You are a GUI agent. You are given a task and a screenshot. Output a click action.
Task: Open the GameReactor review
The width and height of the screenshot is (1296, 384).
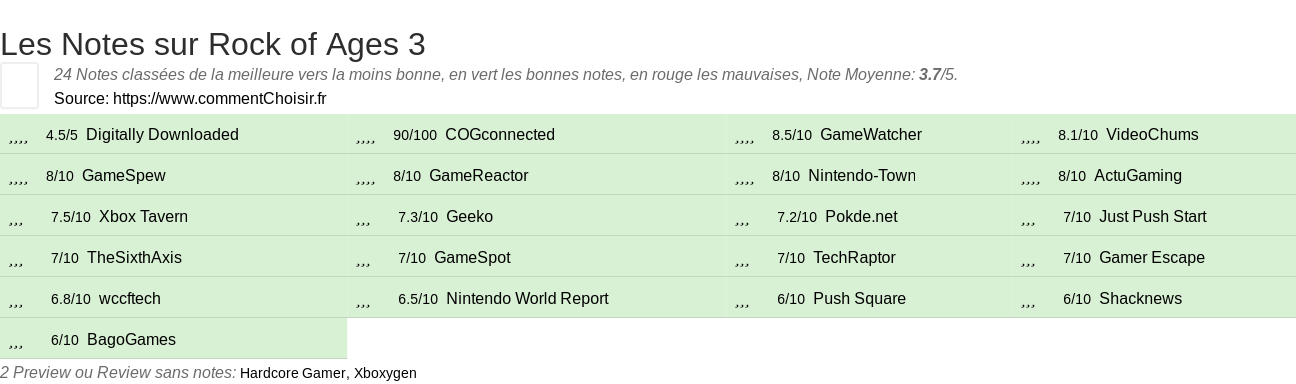pos(479,175)
